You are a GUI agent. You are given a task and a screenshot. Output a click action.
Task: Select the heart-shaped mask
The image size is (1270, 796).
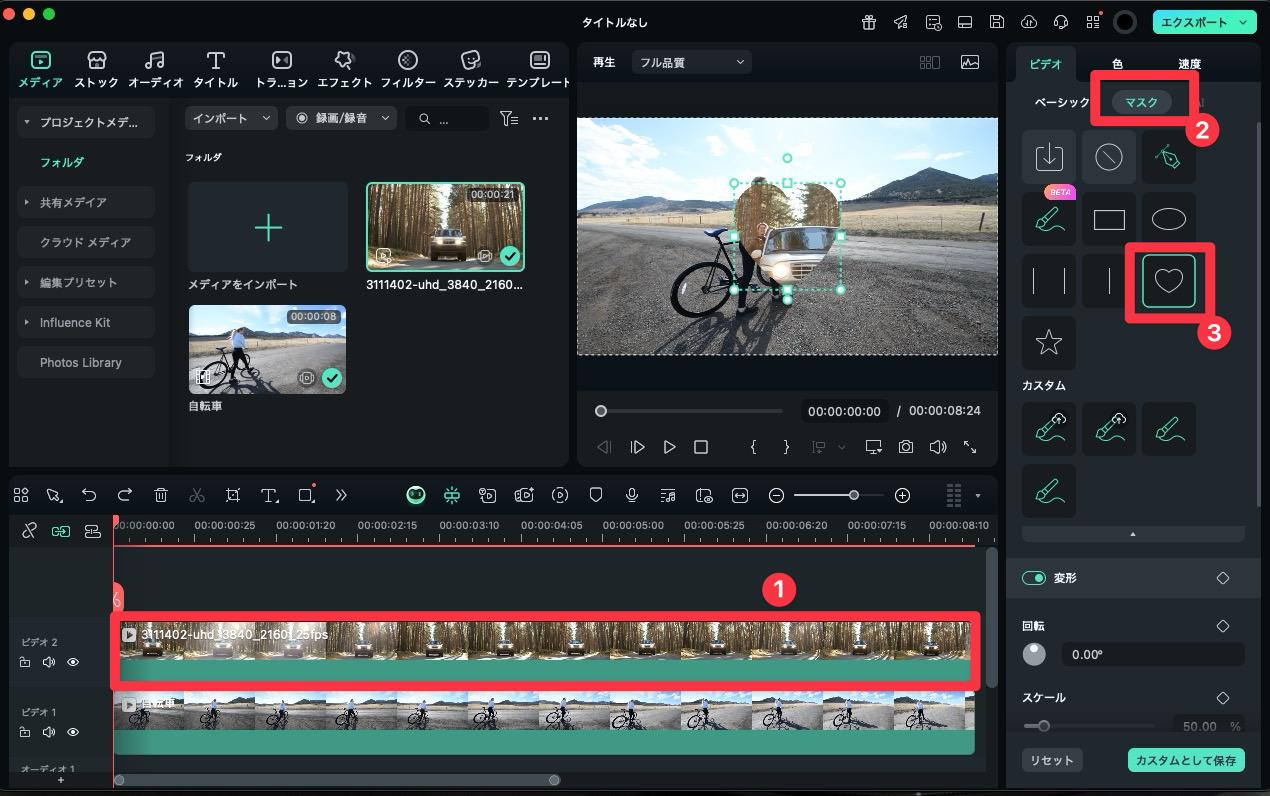pyautogui.click(x=1168, y=281)
